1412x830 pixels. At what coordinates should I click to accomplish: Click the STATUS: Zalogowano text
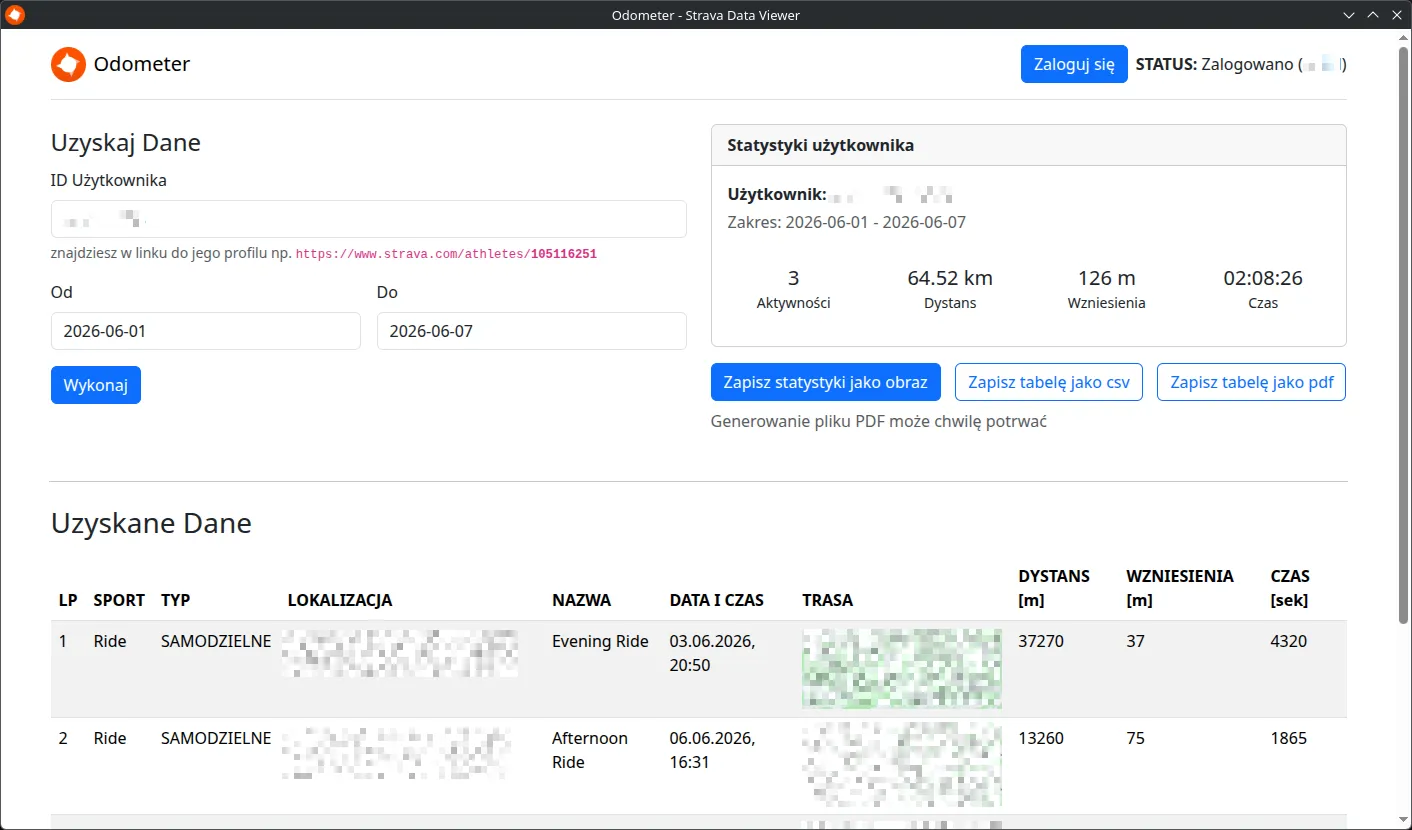[1241, 64]
